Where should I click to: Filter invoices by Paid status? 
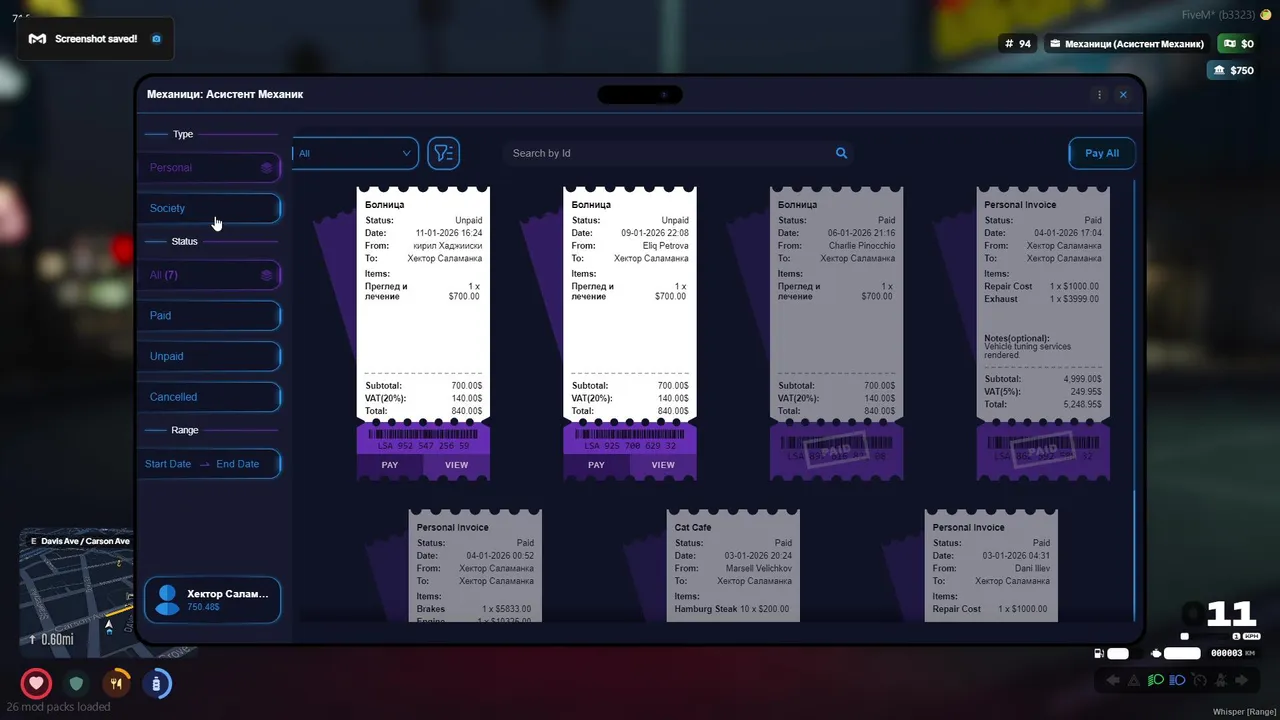point(209,315)
